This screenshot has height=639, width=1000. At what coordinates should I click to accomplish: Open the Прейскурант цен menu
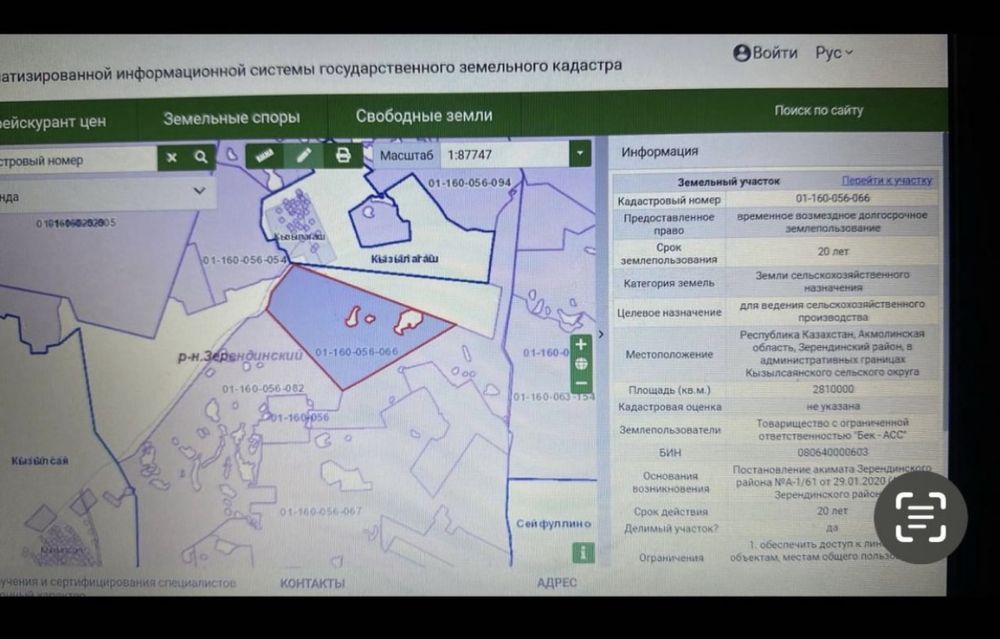(x=52, y=121)
